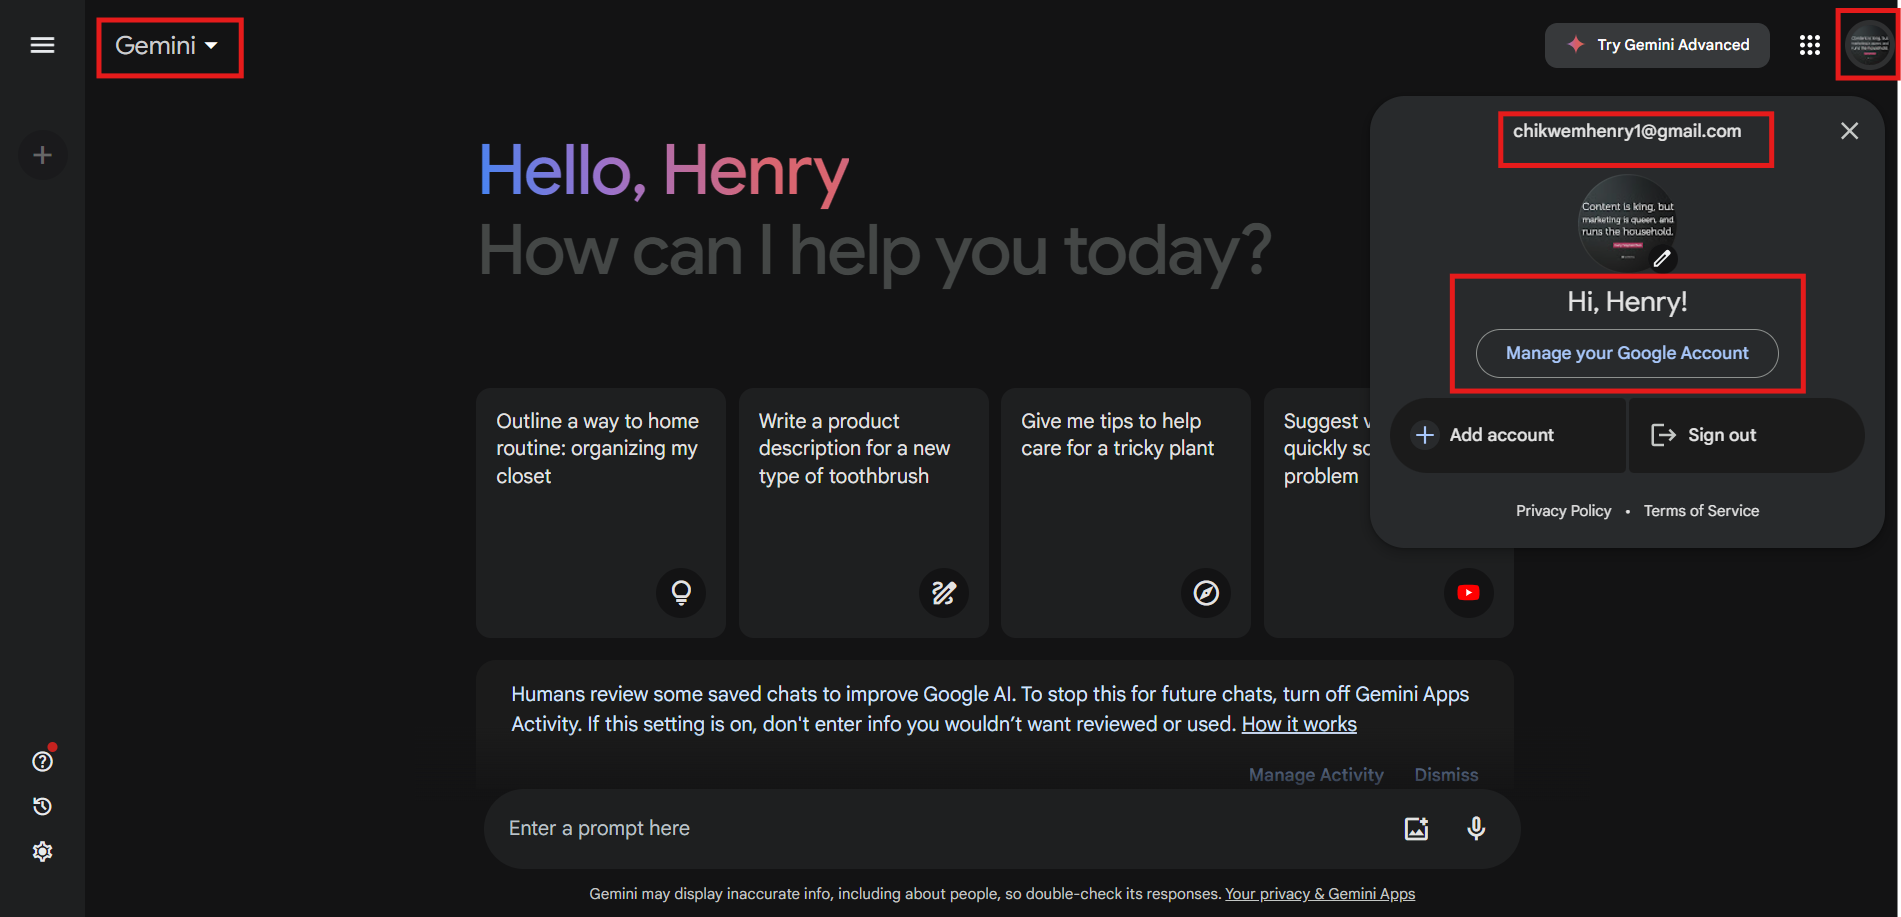Click the YouTube icon on the suggestion card
Viewport: 1901px width, 917px height.
(1468, 593)
